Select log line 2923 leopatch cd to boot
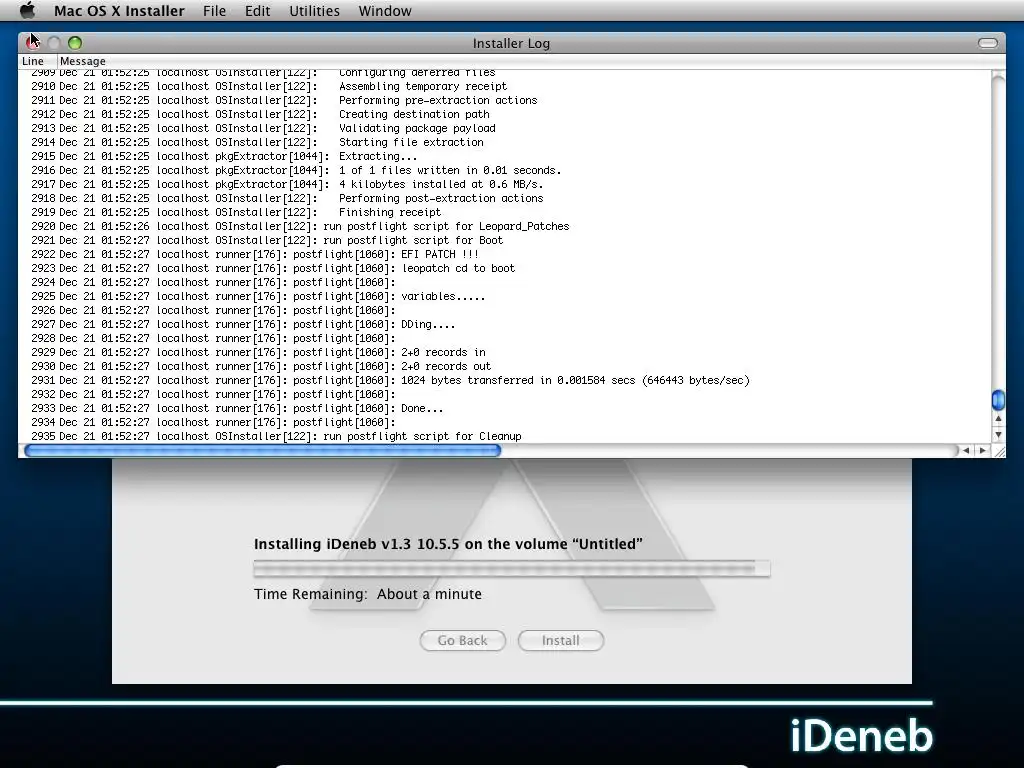 click(505, 268)
